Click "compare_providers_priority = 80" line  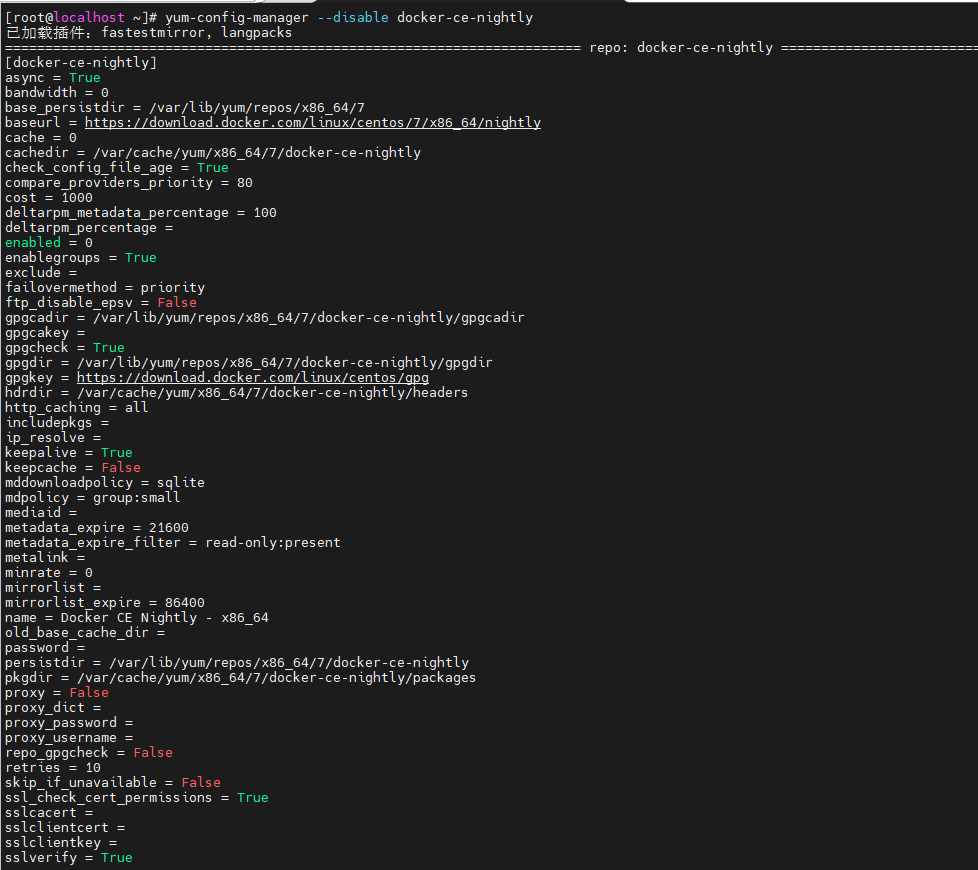pos(128,183)
